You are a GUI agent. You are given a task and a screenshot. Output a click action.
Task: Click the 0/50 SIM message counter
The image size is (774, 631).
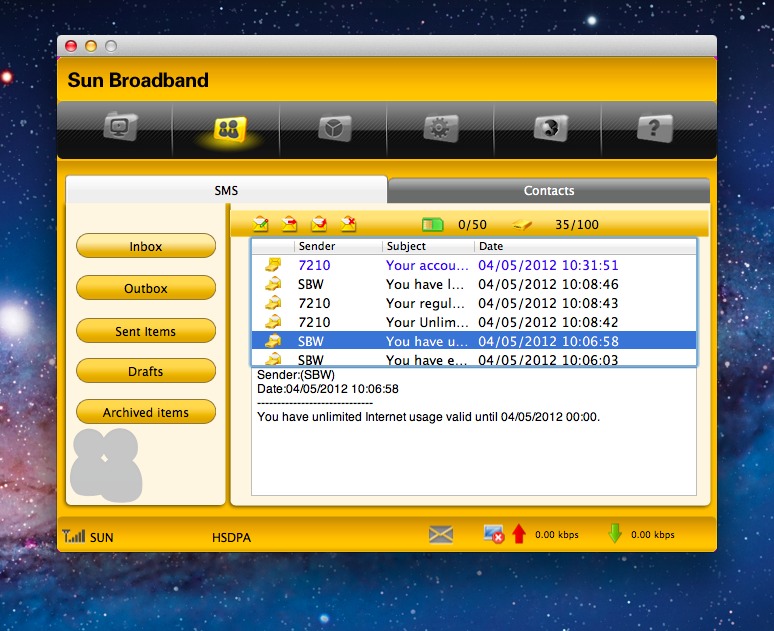tap(472, 225)
